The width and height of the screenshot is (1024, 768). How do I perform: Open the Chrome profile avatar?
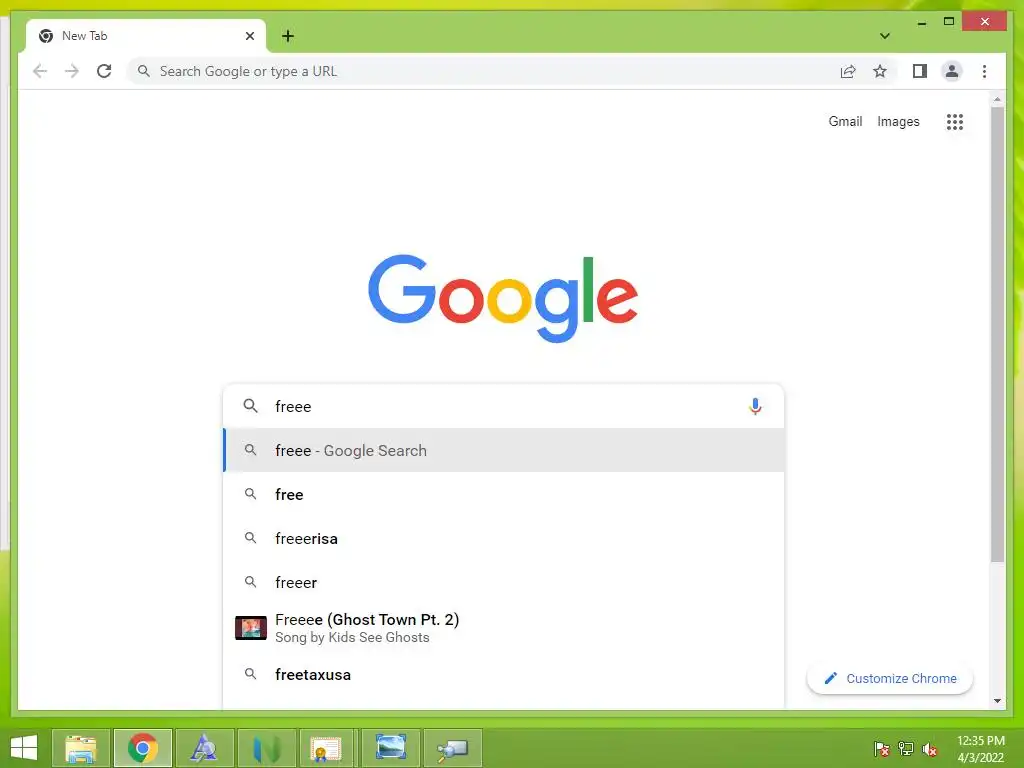pyautogui.click(x=952, y=71)
